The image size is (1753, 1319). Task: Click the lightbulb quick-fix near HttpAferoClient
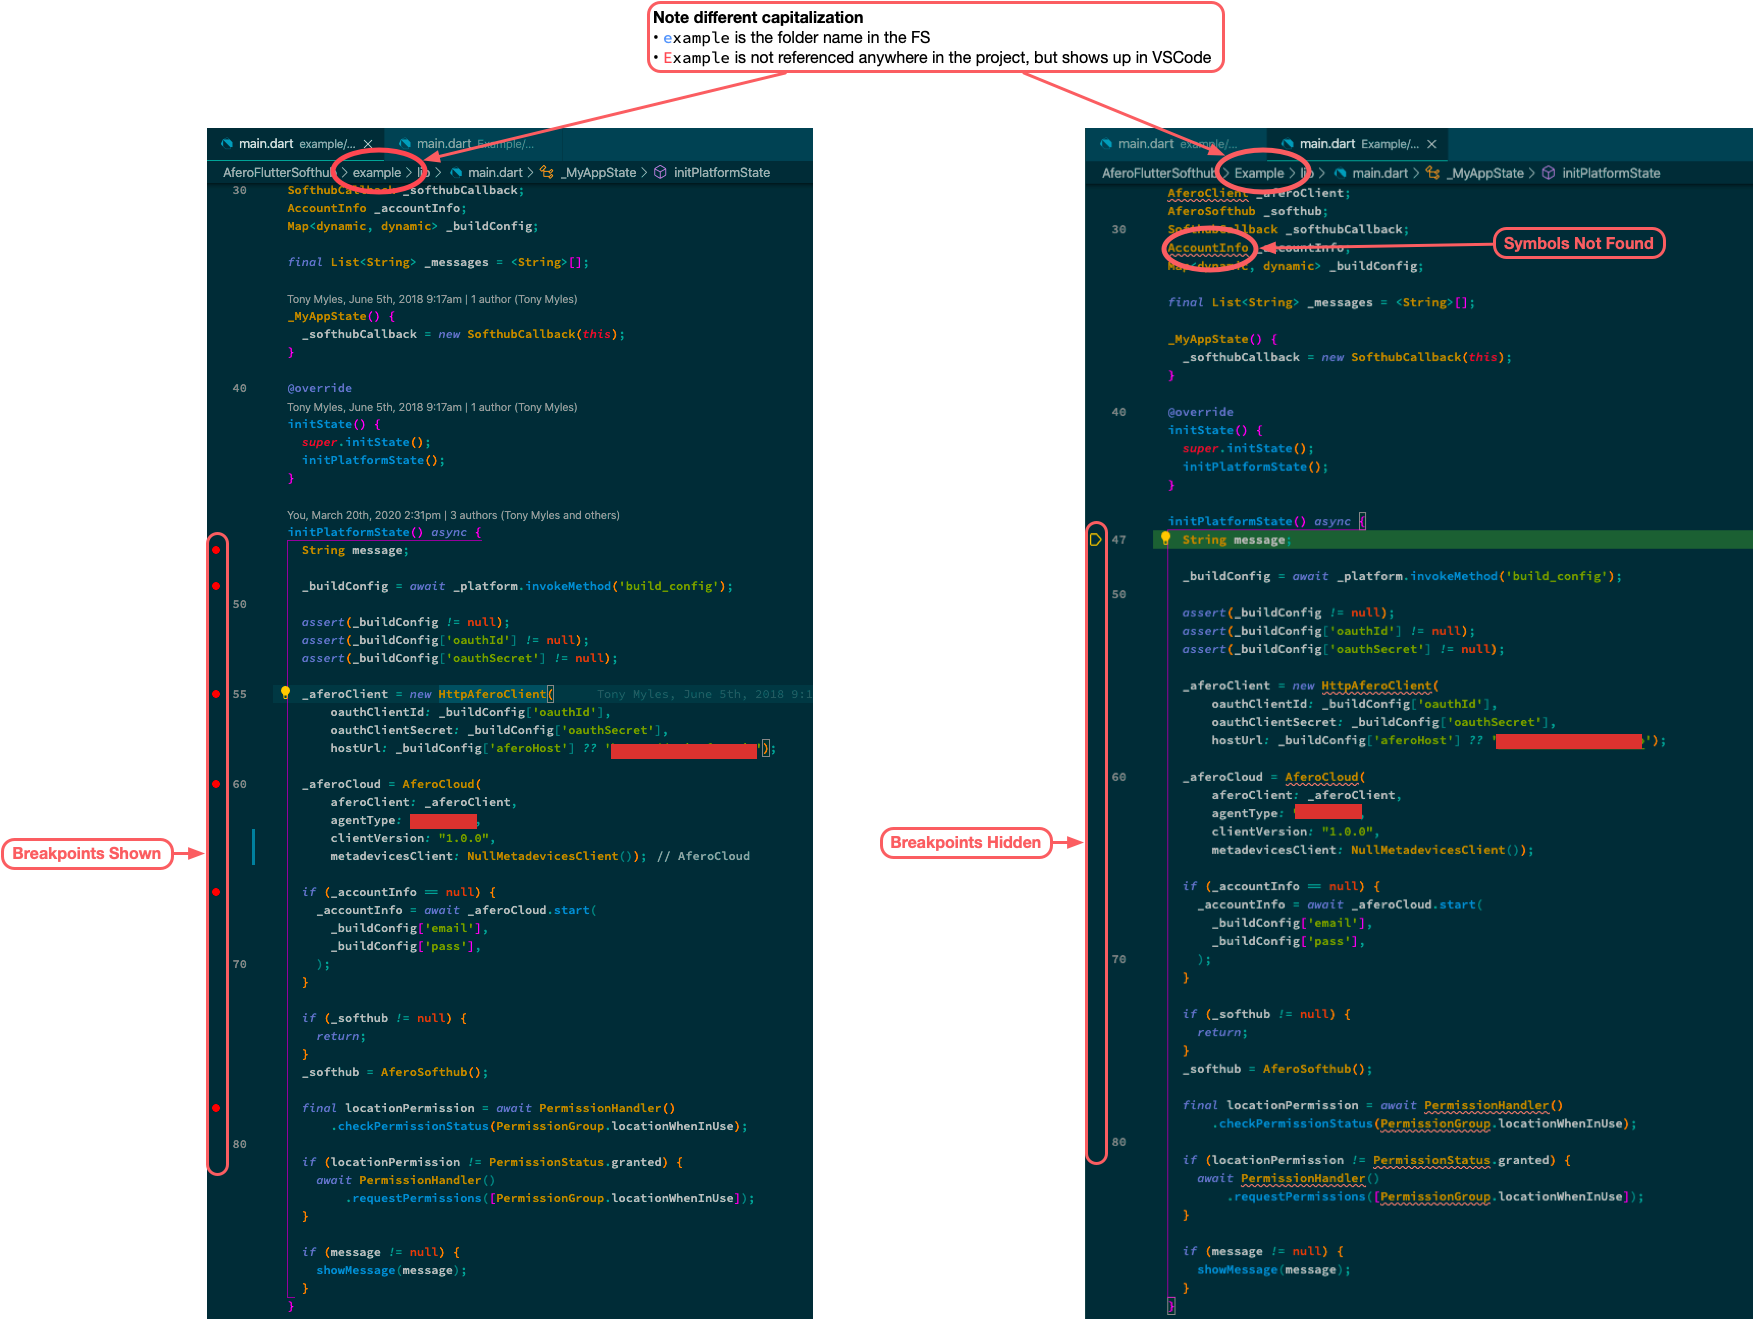284,693
